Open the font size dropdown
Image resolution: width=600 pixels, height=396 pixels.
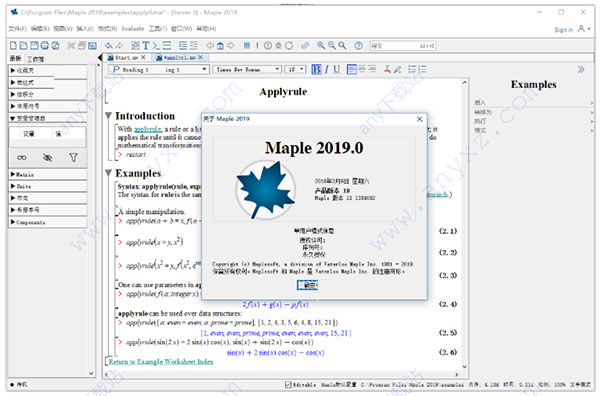[295, 69]
